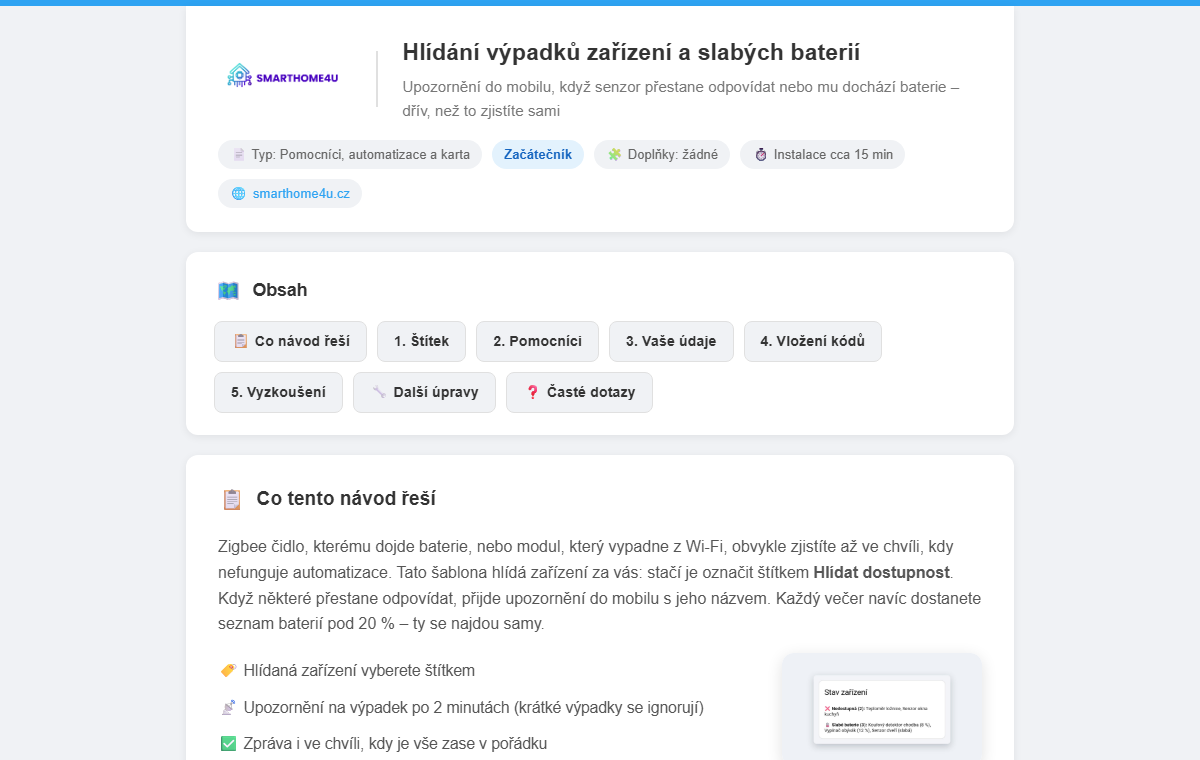Click the Doplňky: žádné tag
The width and height of the screenshot is (1200, 760).
coord(662,155)
